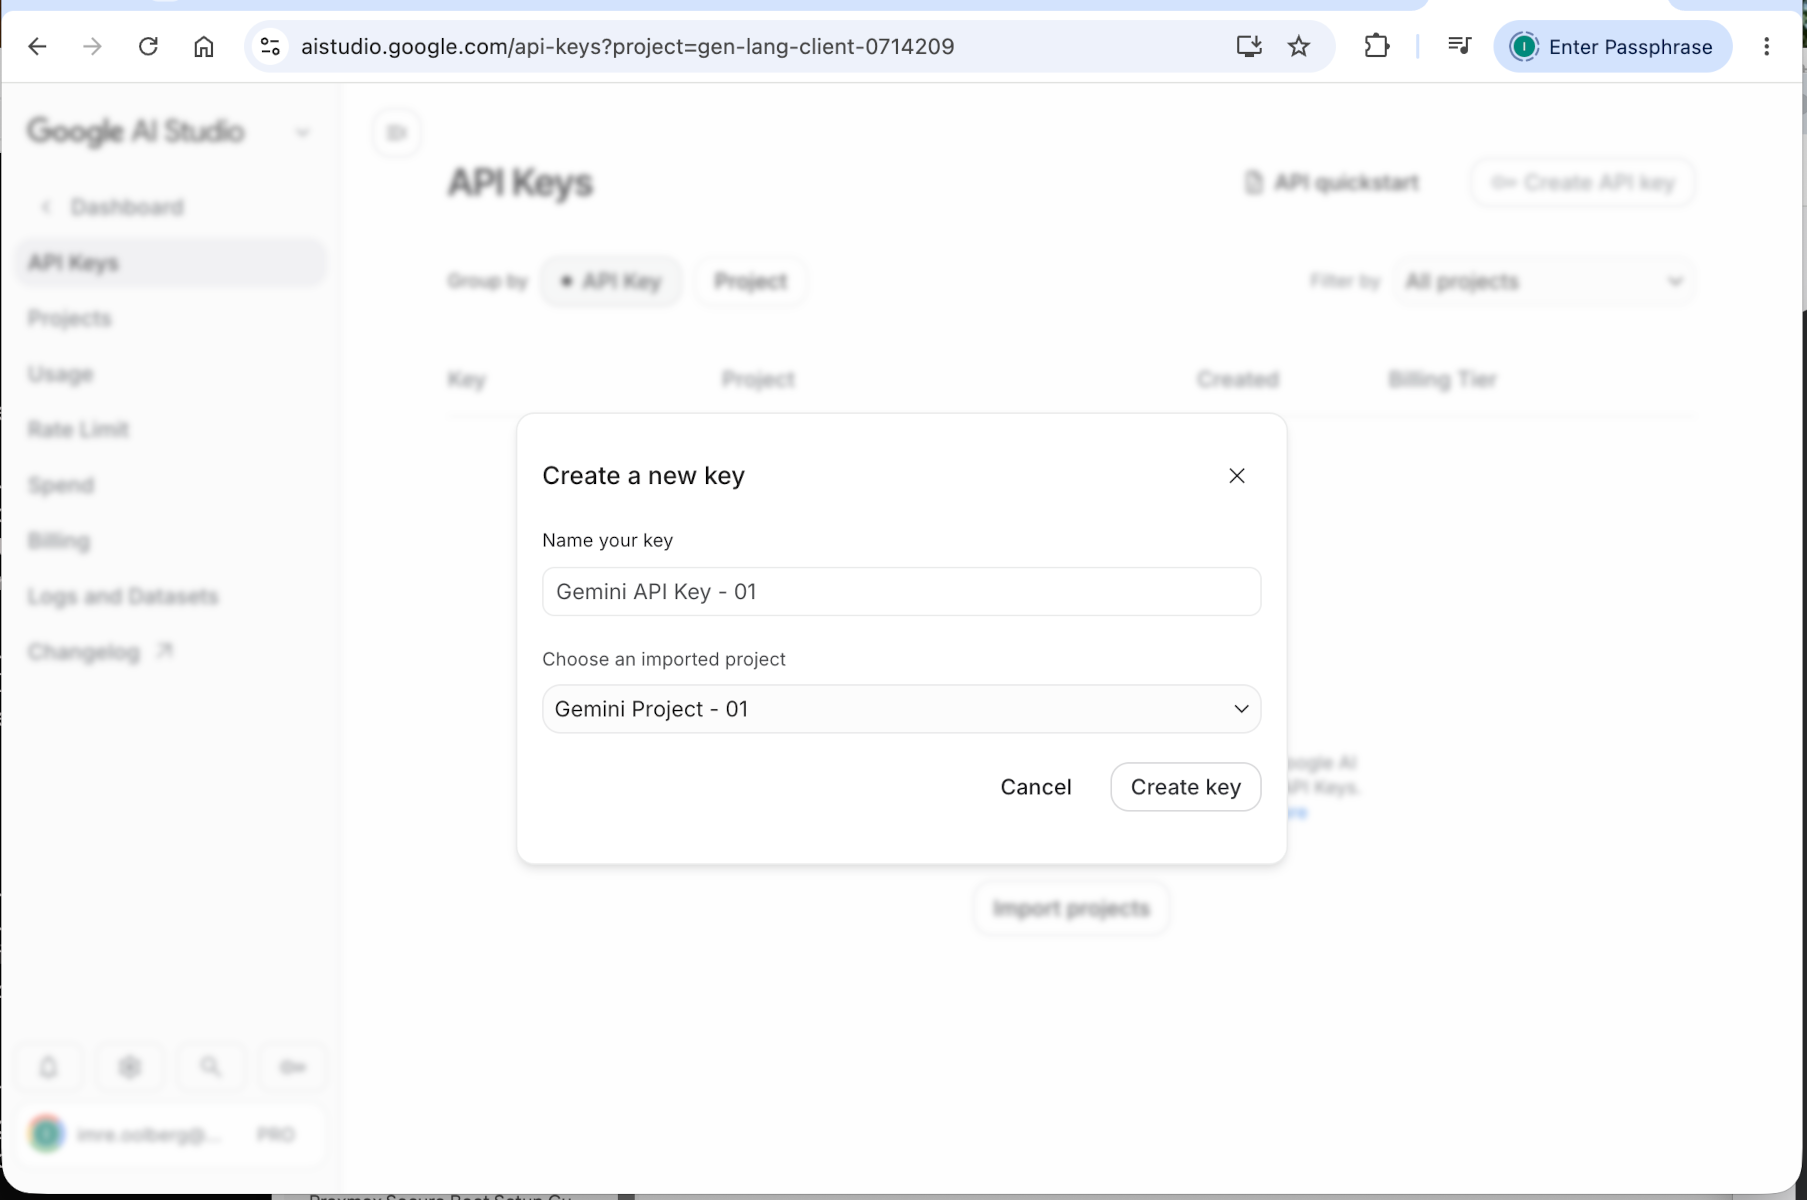Group by Project option
Screen dimensions: 1807x1200
pyautogui.click(x=750, y=282)
